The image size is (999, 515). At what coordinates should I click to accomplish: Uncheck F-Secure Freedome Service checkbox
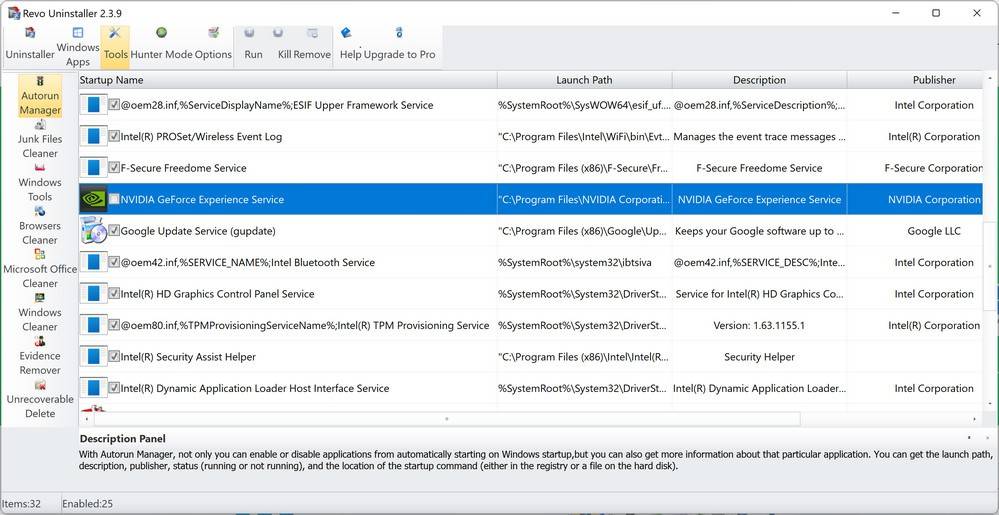point(114,168)
